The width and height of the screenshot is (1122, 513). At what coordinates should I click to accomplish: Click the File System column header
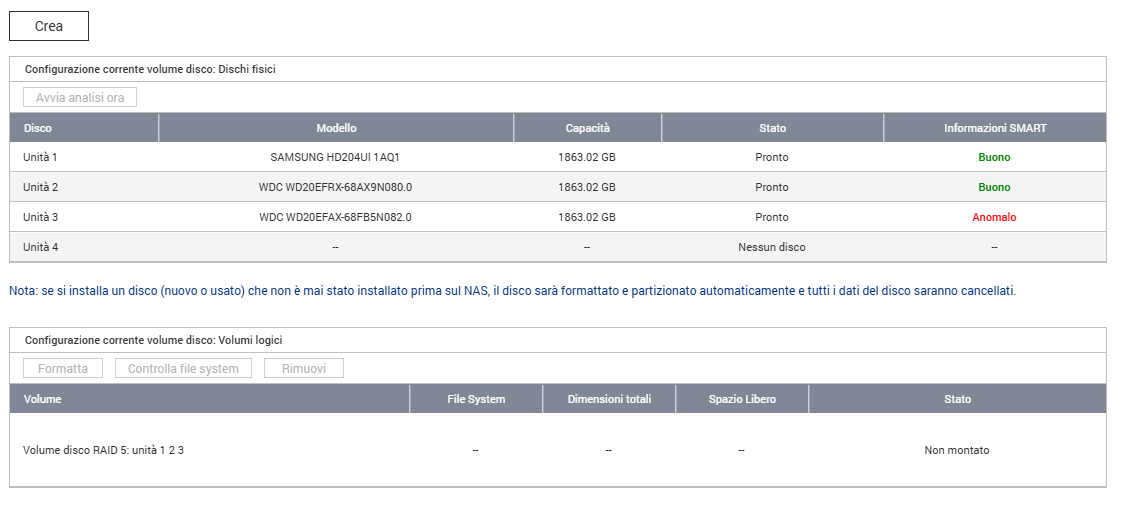(x=475, y=399)
